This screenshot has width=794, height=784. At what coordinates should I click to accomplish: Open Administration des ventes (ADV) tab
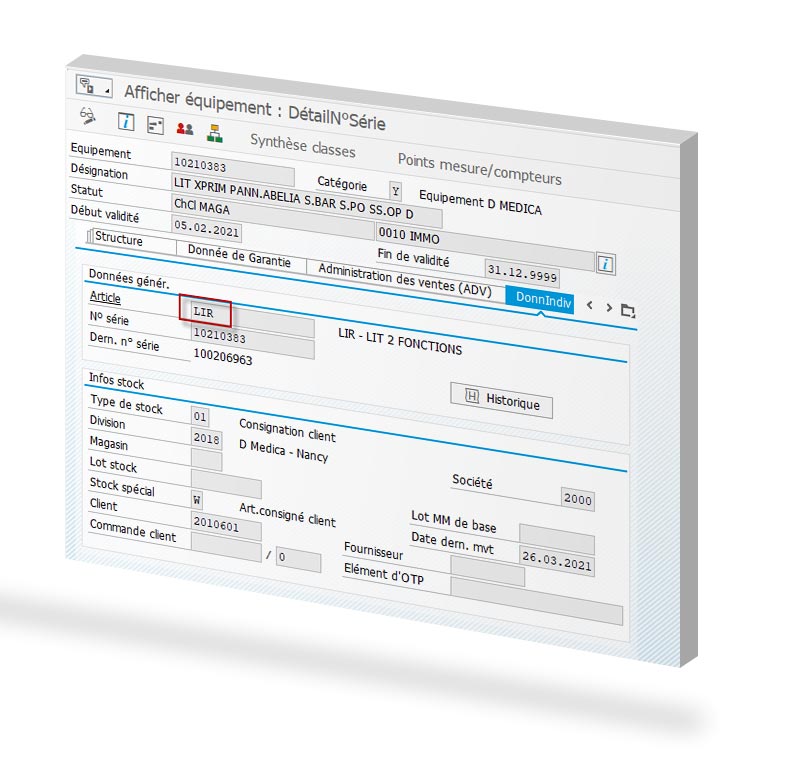point(405,280)
